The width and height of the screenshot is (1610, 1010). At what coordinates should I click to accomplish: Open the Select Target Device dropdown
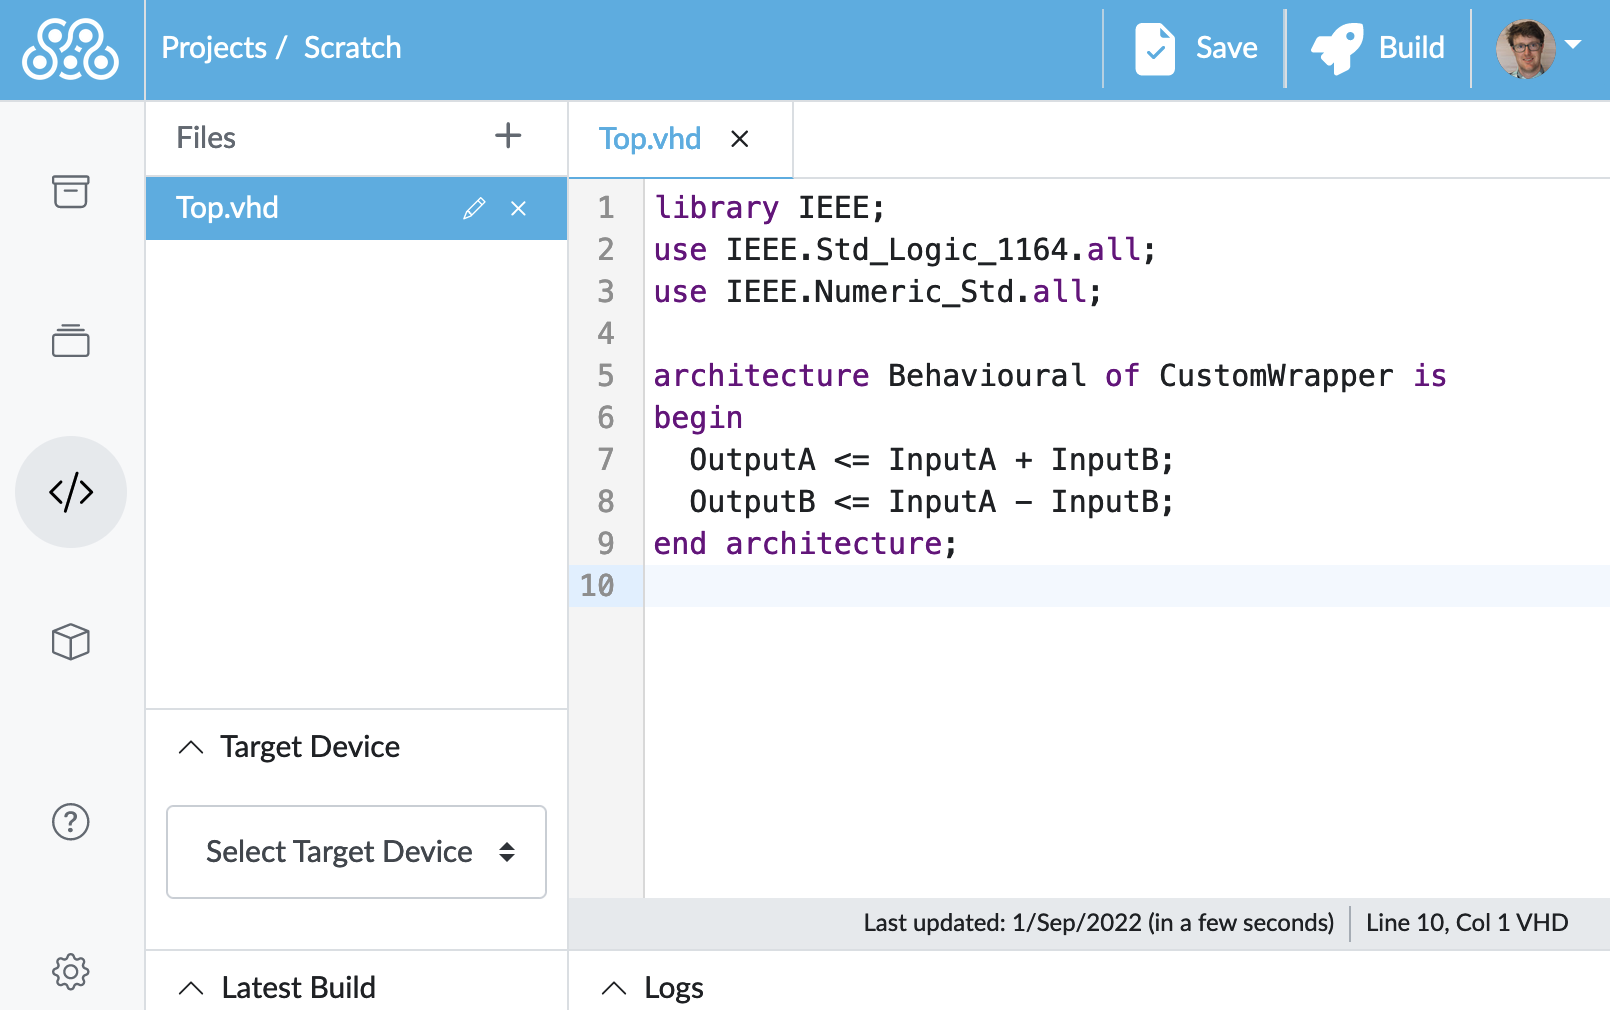pos(356,852)
